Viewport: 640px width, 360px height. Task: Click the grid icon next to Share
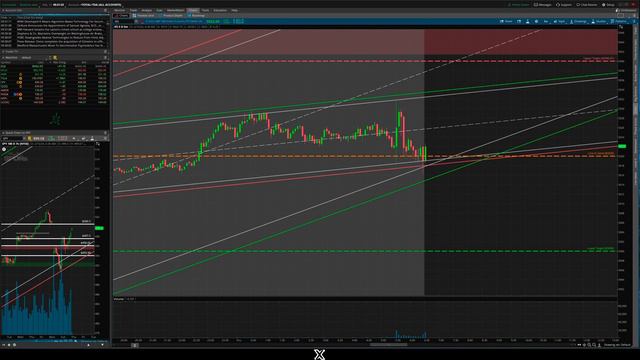(519, 21)
